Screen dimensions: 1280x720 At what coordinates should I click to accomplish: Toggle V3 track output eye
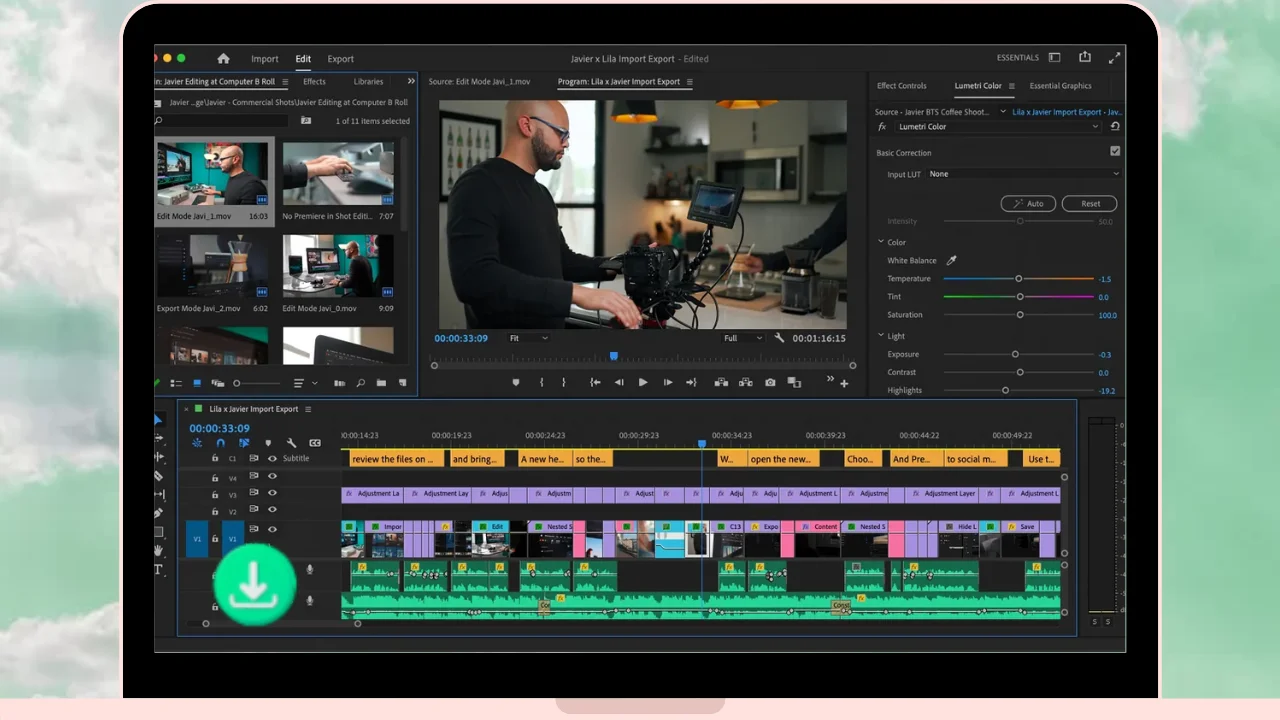tap(272, 493)
